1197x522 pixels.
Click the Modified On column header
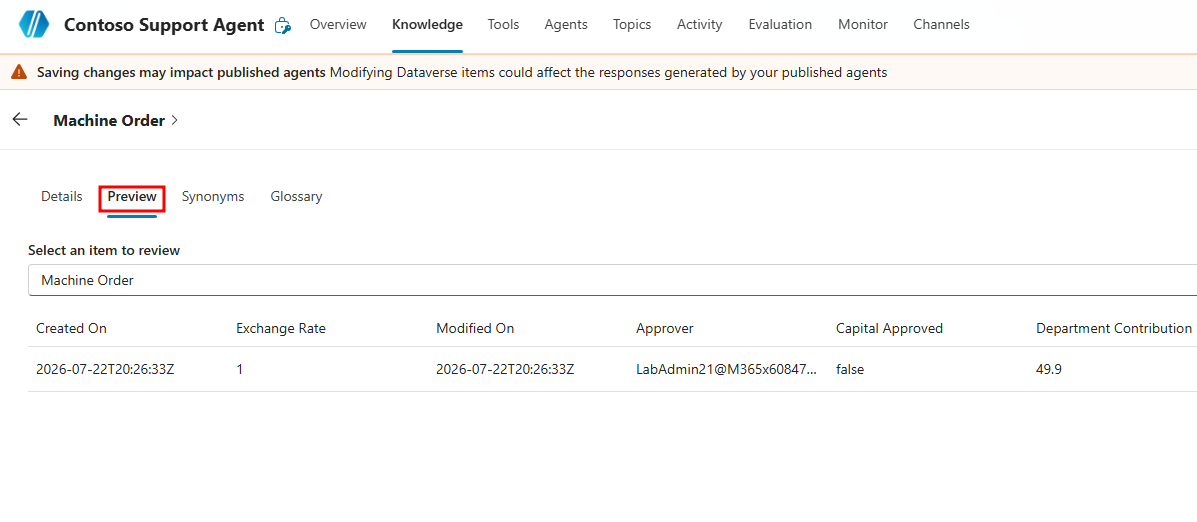(x=475, y=328)
